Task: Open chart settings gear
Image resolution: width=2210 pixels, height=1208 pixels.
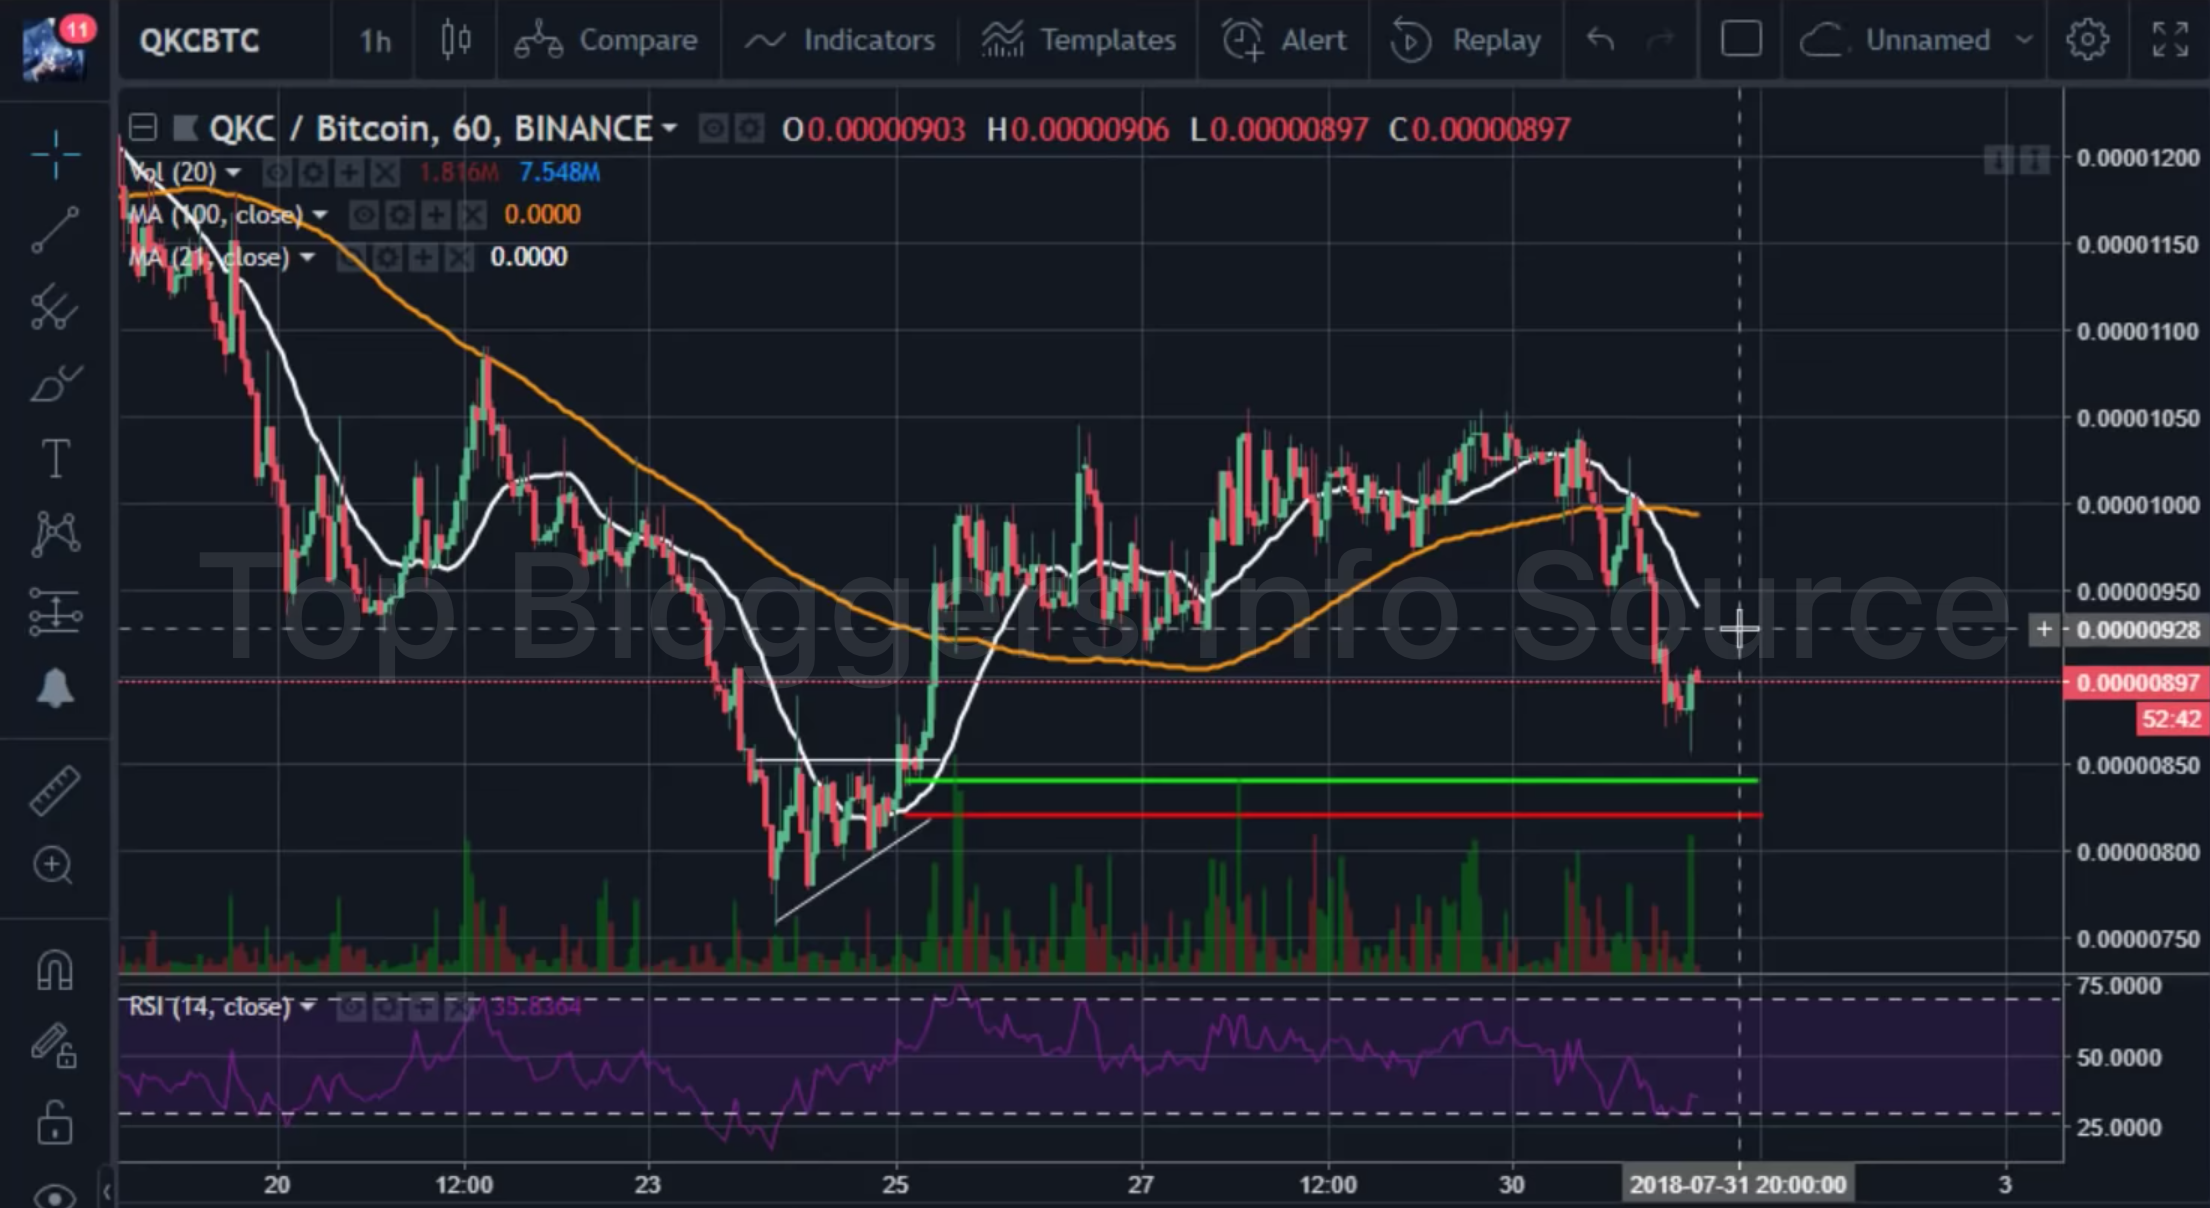Action: (2087, 40)
